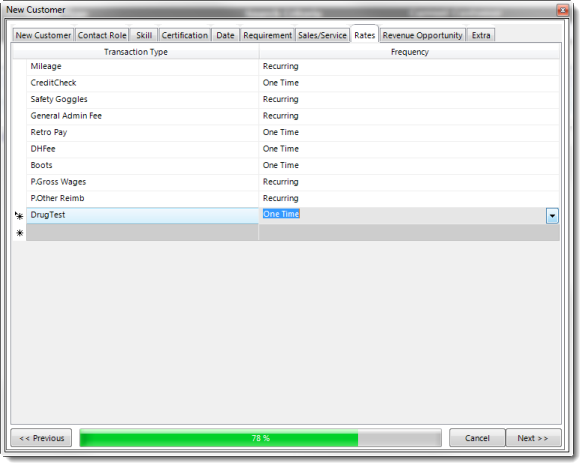The width and height of the screenshot is (585, 468).
Task: Select the Boots transaction type cell
Action: pyautogui.click(x=143, y=165)
